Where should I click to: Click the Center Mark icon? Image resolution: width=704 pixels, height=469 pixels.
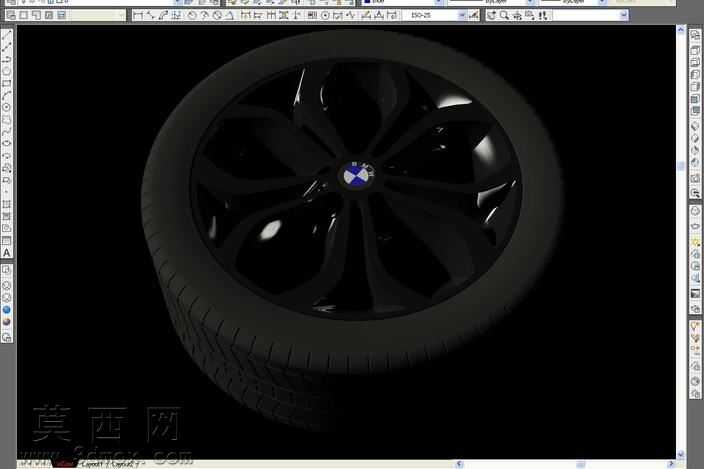point(325,15)
